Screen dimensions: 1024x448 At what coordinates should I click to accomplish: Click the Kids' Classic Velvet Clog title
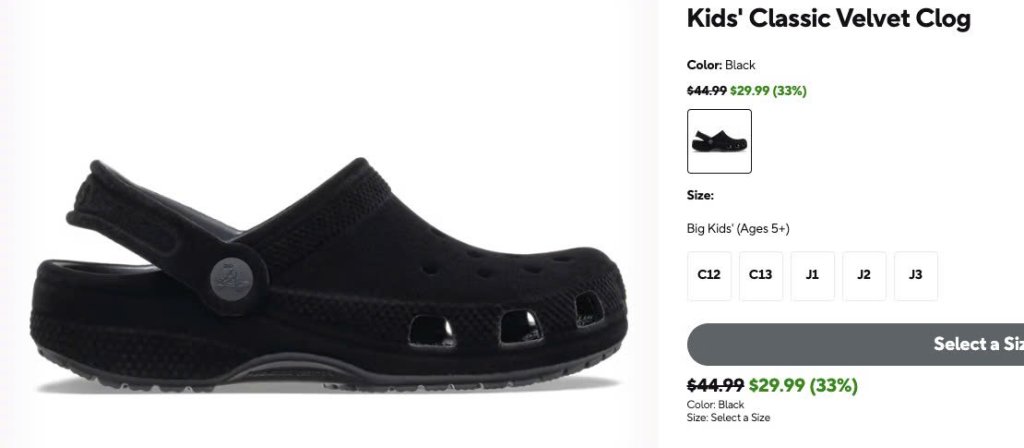tap(829, 18)
